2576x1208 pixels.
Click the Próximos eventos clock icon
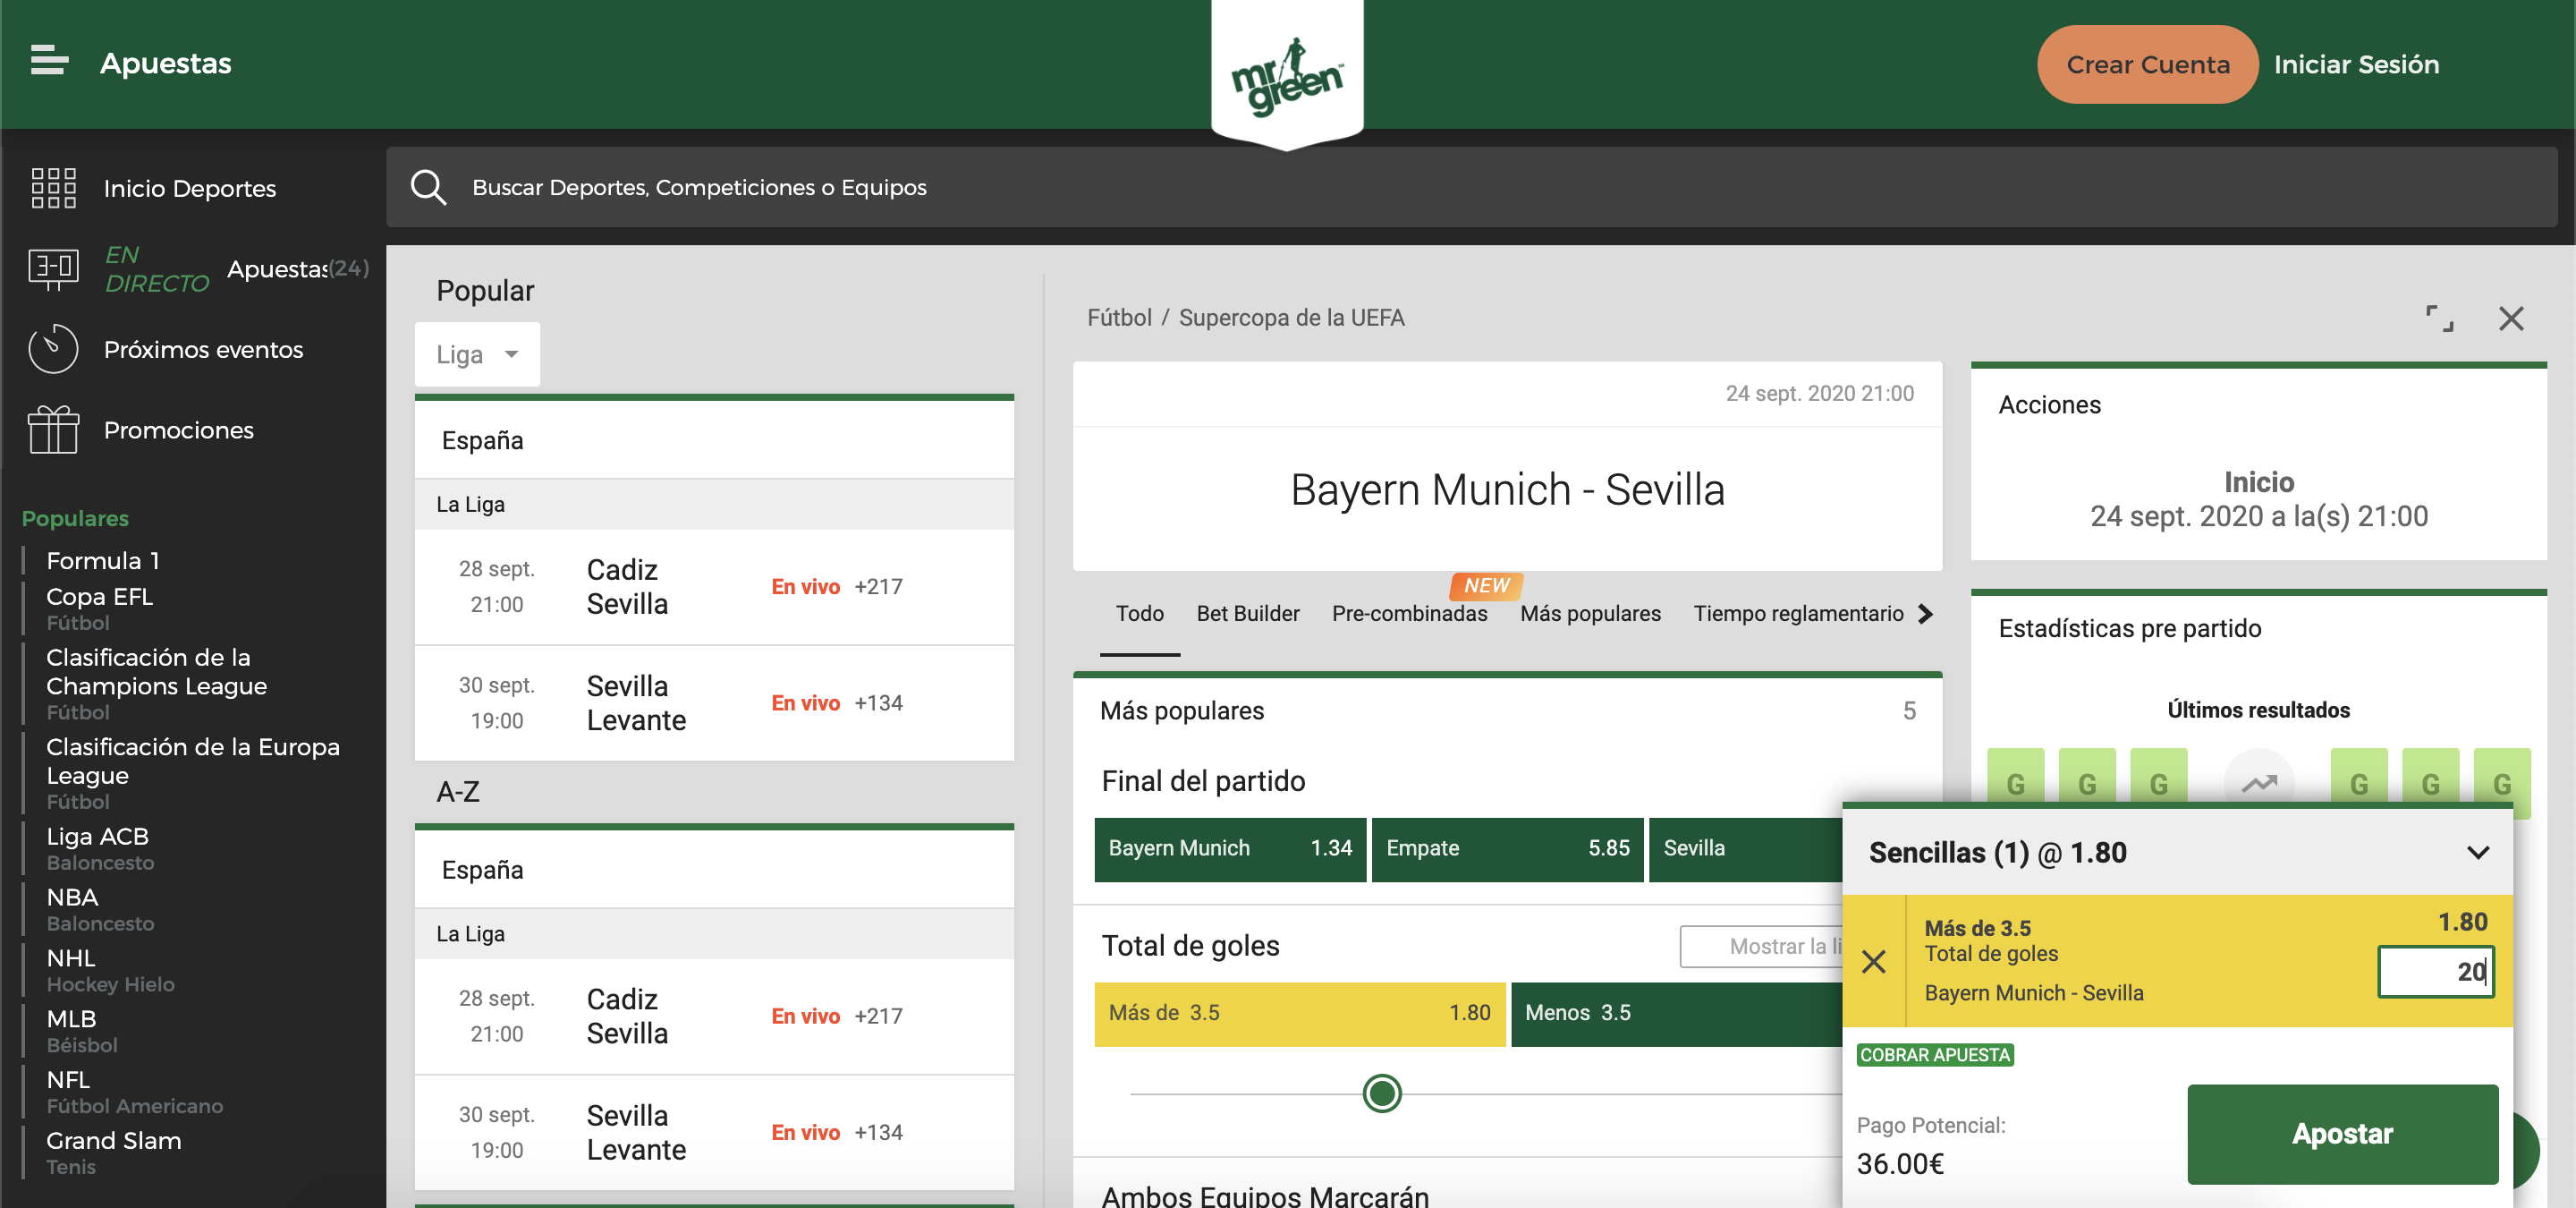53,349
